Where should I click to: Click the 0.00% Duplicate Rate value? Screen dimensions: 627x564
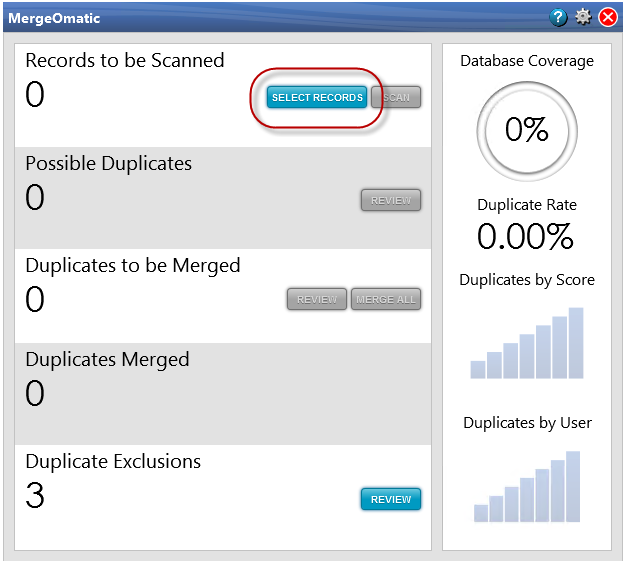coord(525,236)
